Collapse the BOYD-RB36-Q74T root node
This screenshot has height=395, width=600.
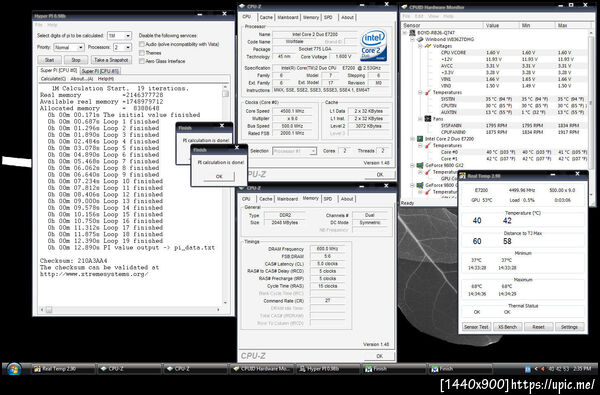point(405,33)
